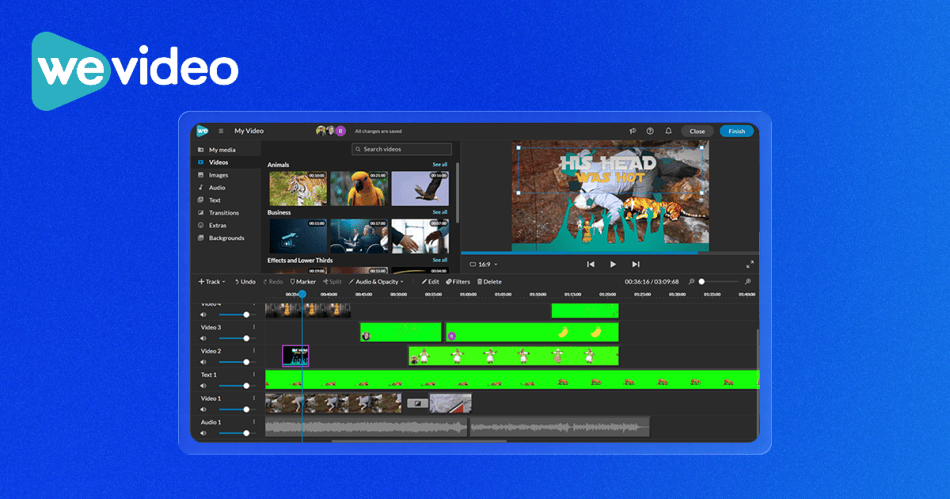Mute the Video 2 track

tap(204, 362)
